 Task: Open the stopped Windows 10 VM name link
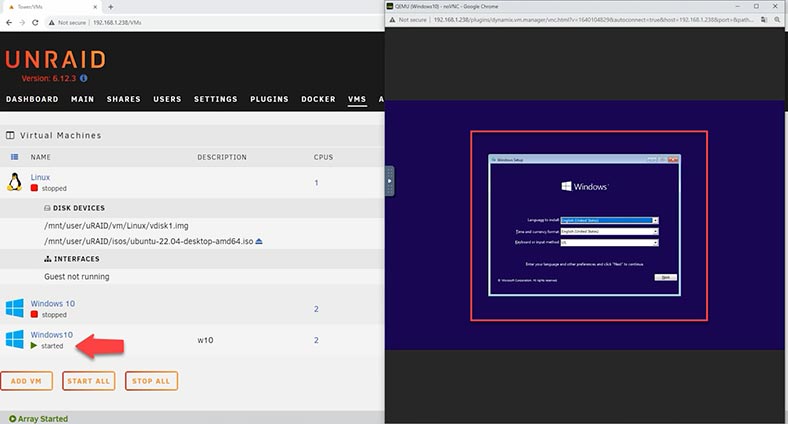53,303
